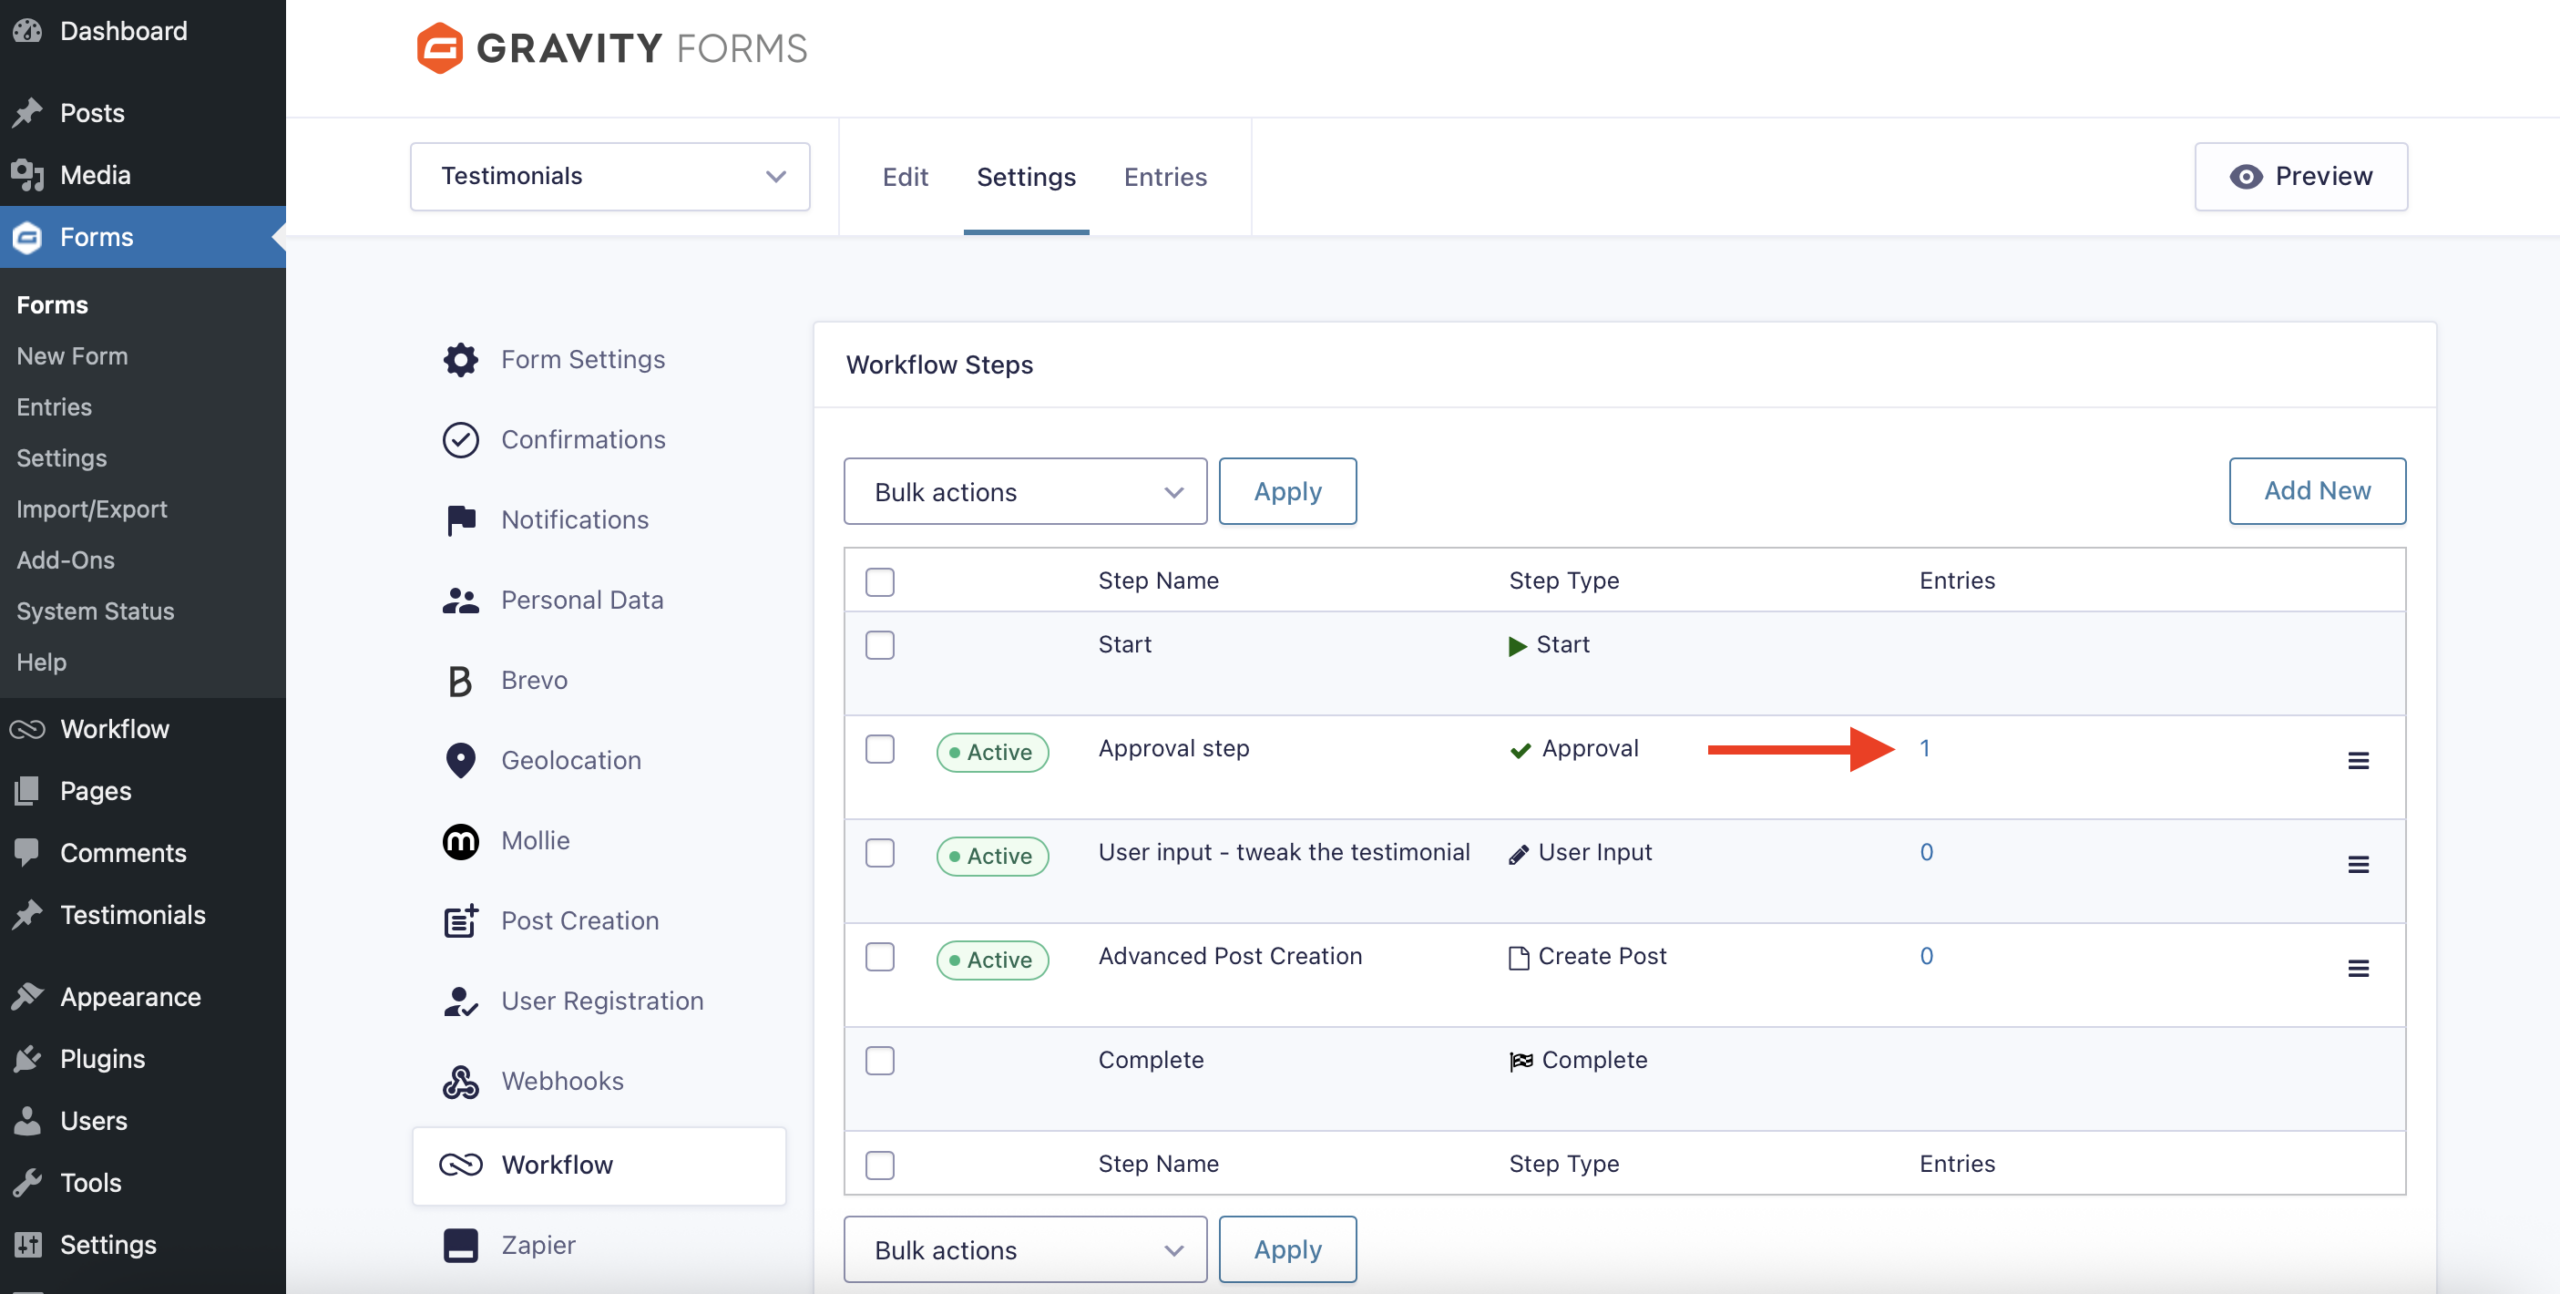Open row actions menu for Approval step
2560x1294 pixels.
tap(2360, 760)
